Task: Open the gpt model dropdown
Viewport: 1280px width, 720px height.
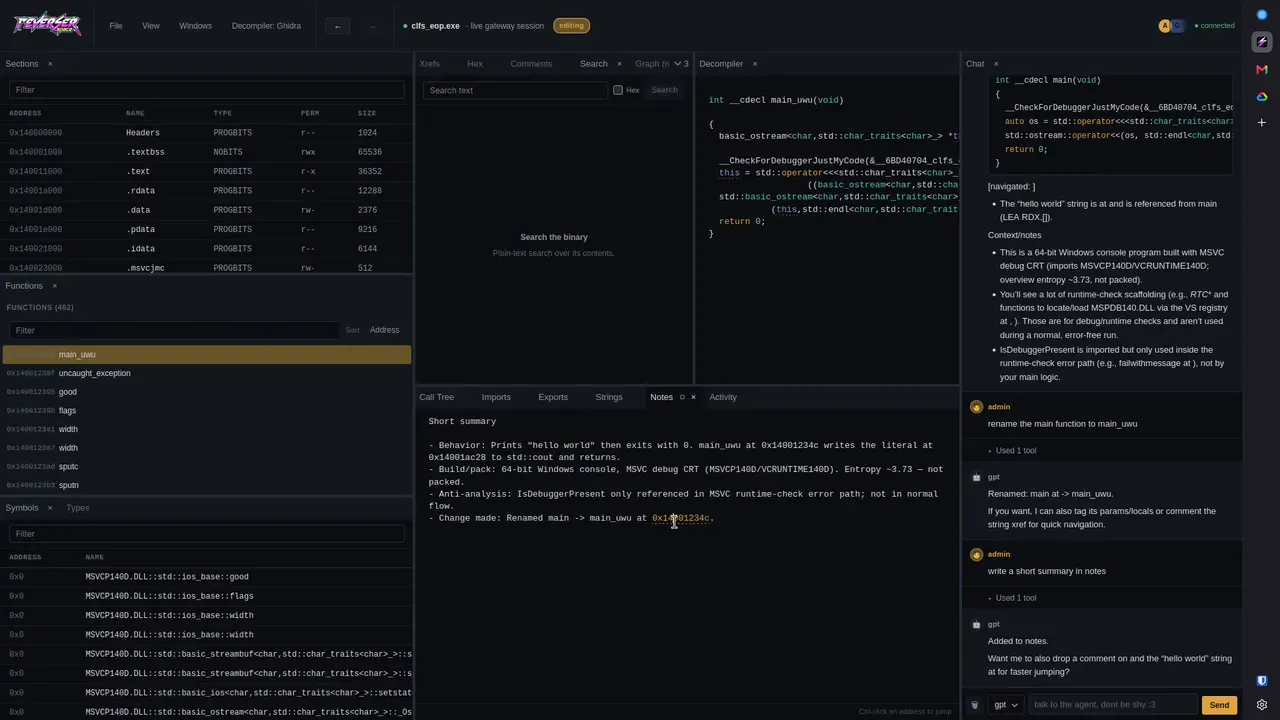Action: 1006,705
